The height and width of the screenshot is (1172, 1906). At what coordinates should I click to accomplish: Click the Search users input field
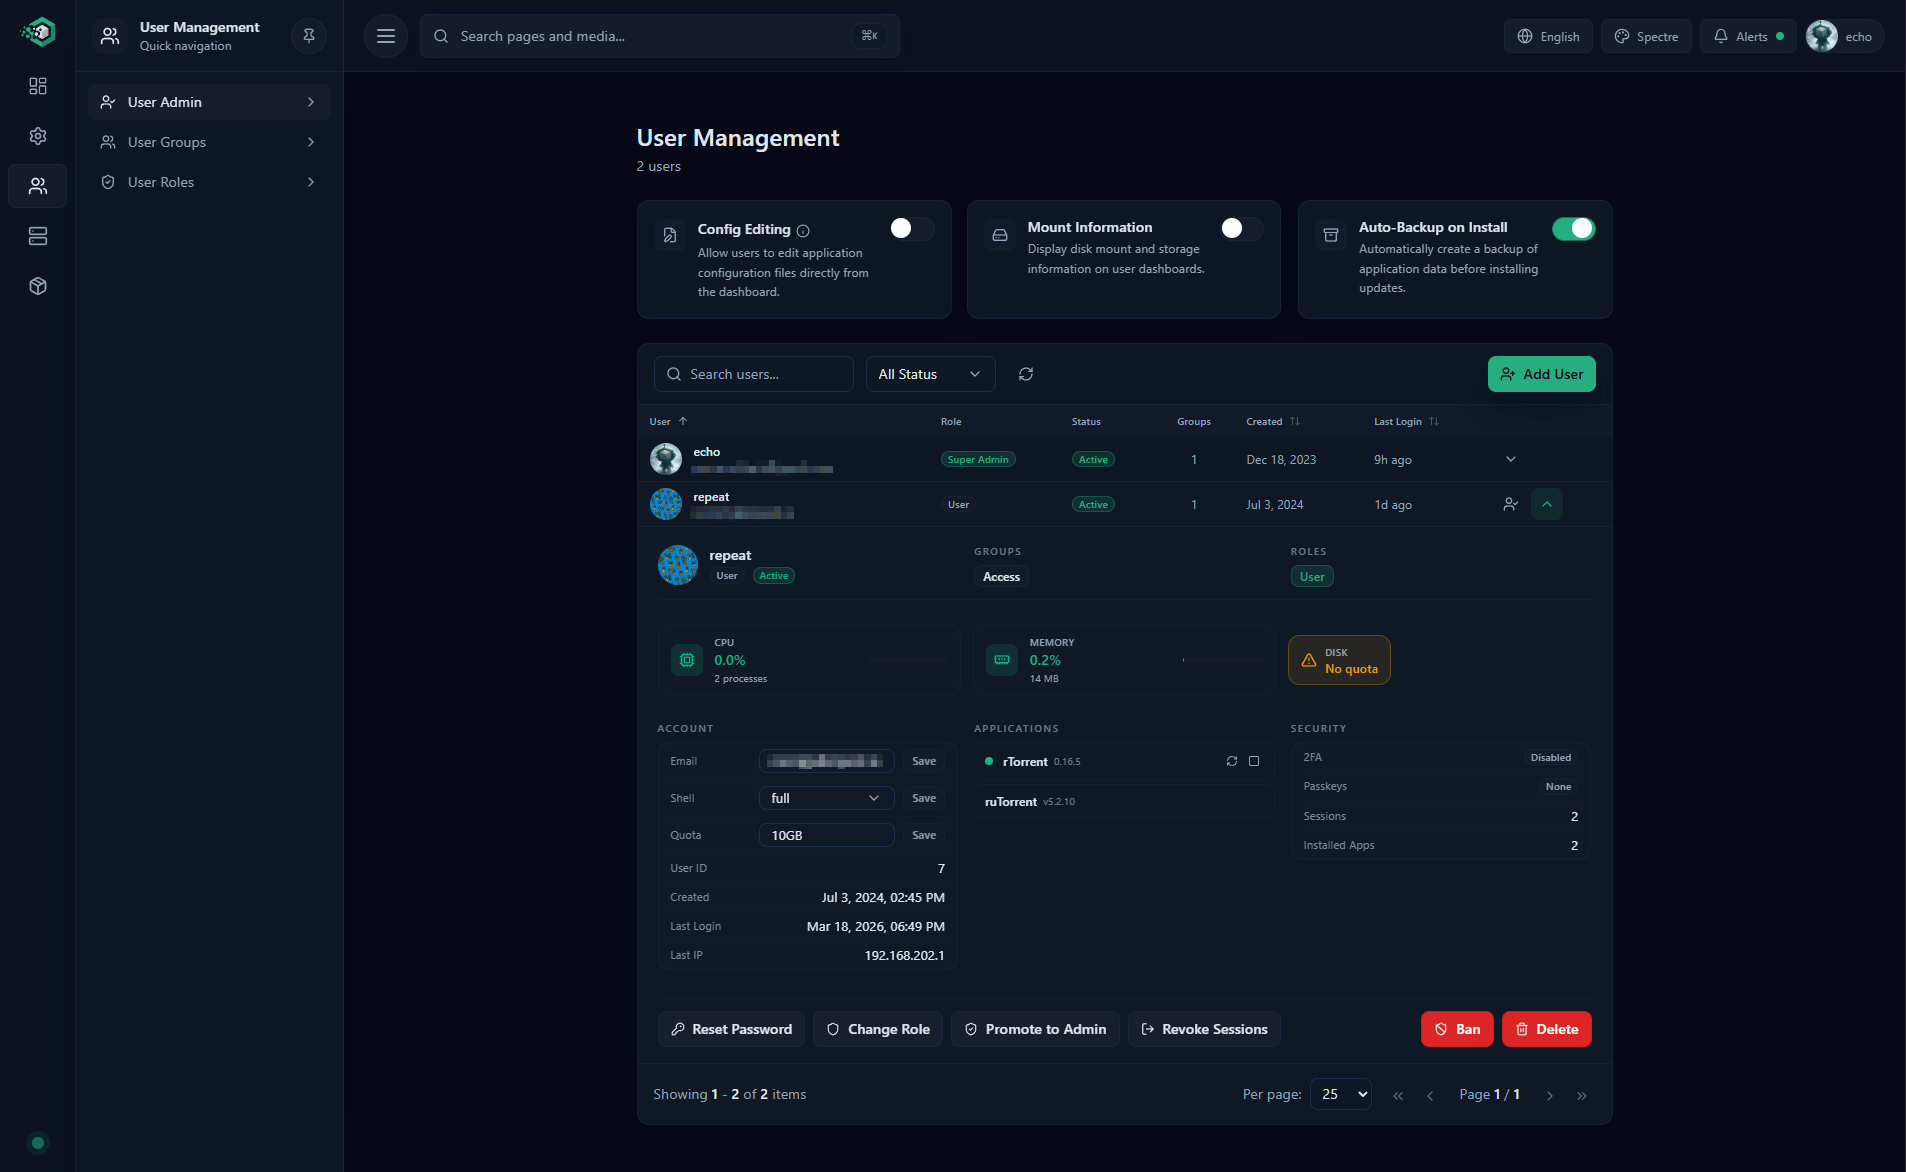coord(753,374)
